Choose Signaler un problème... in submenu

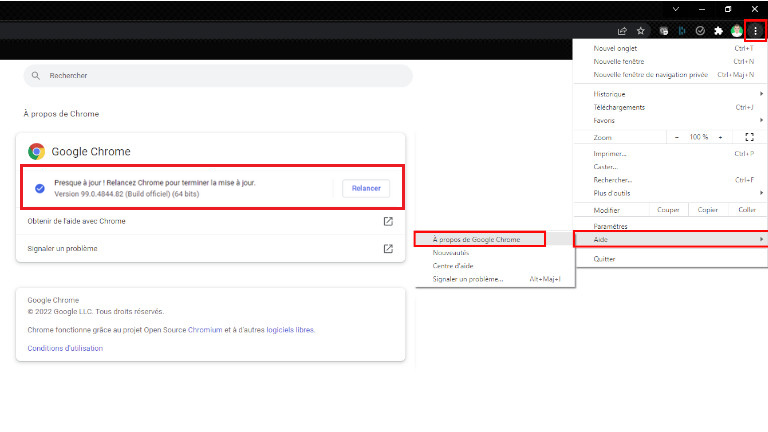495,279
